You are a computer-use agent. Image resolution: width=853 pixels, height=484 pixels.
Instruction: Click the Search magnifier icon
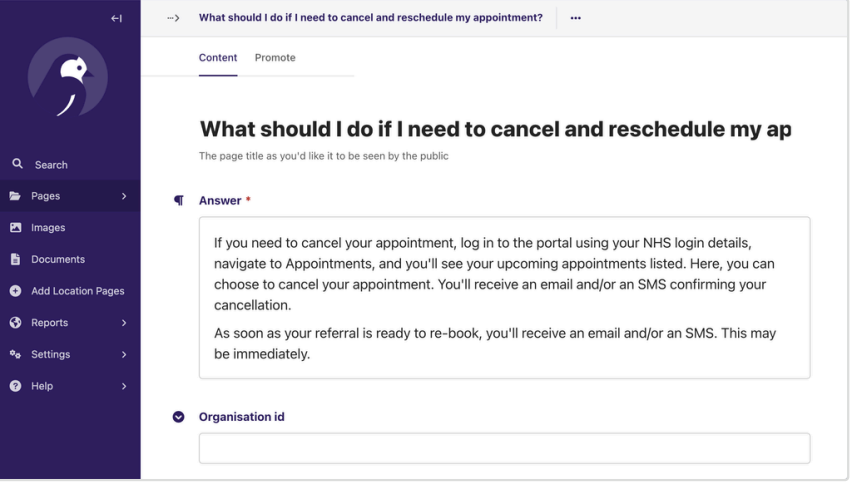click(17, 164)
